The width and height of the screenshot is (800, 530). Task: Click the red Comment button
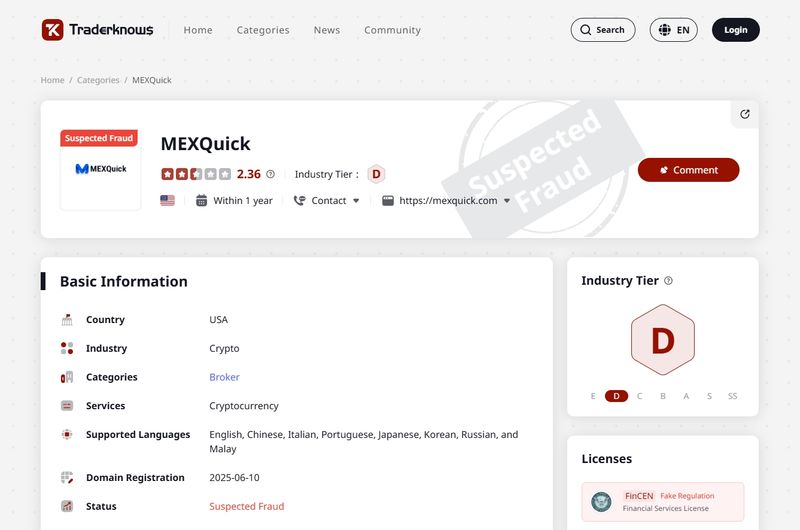click(x=688, y=170)
